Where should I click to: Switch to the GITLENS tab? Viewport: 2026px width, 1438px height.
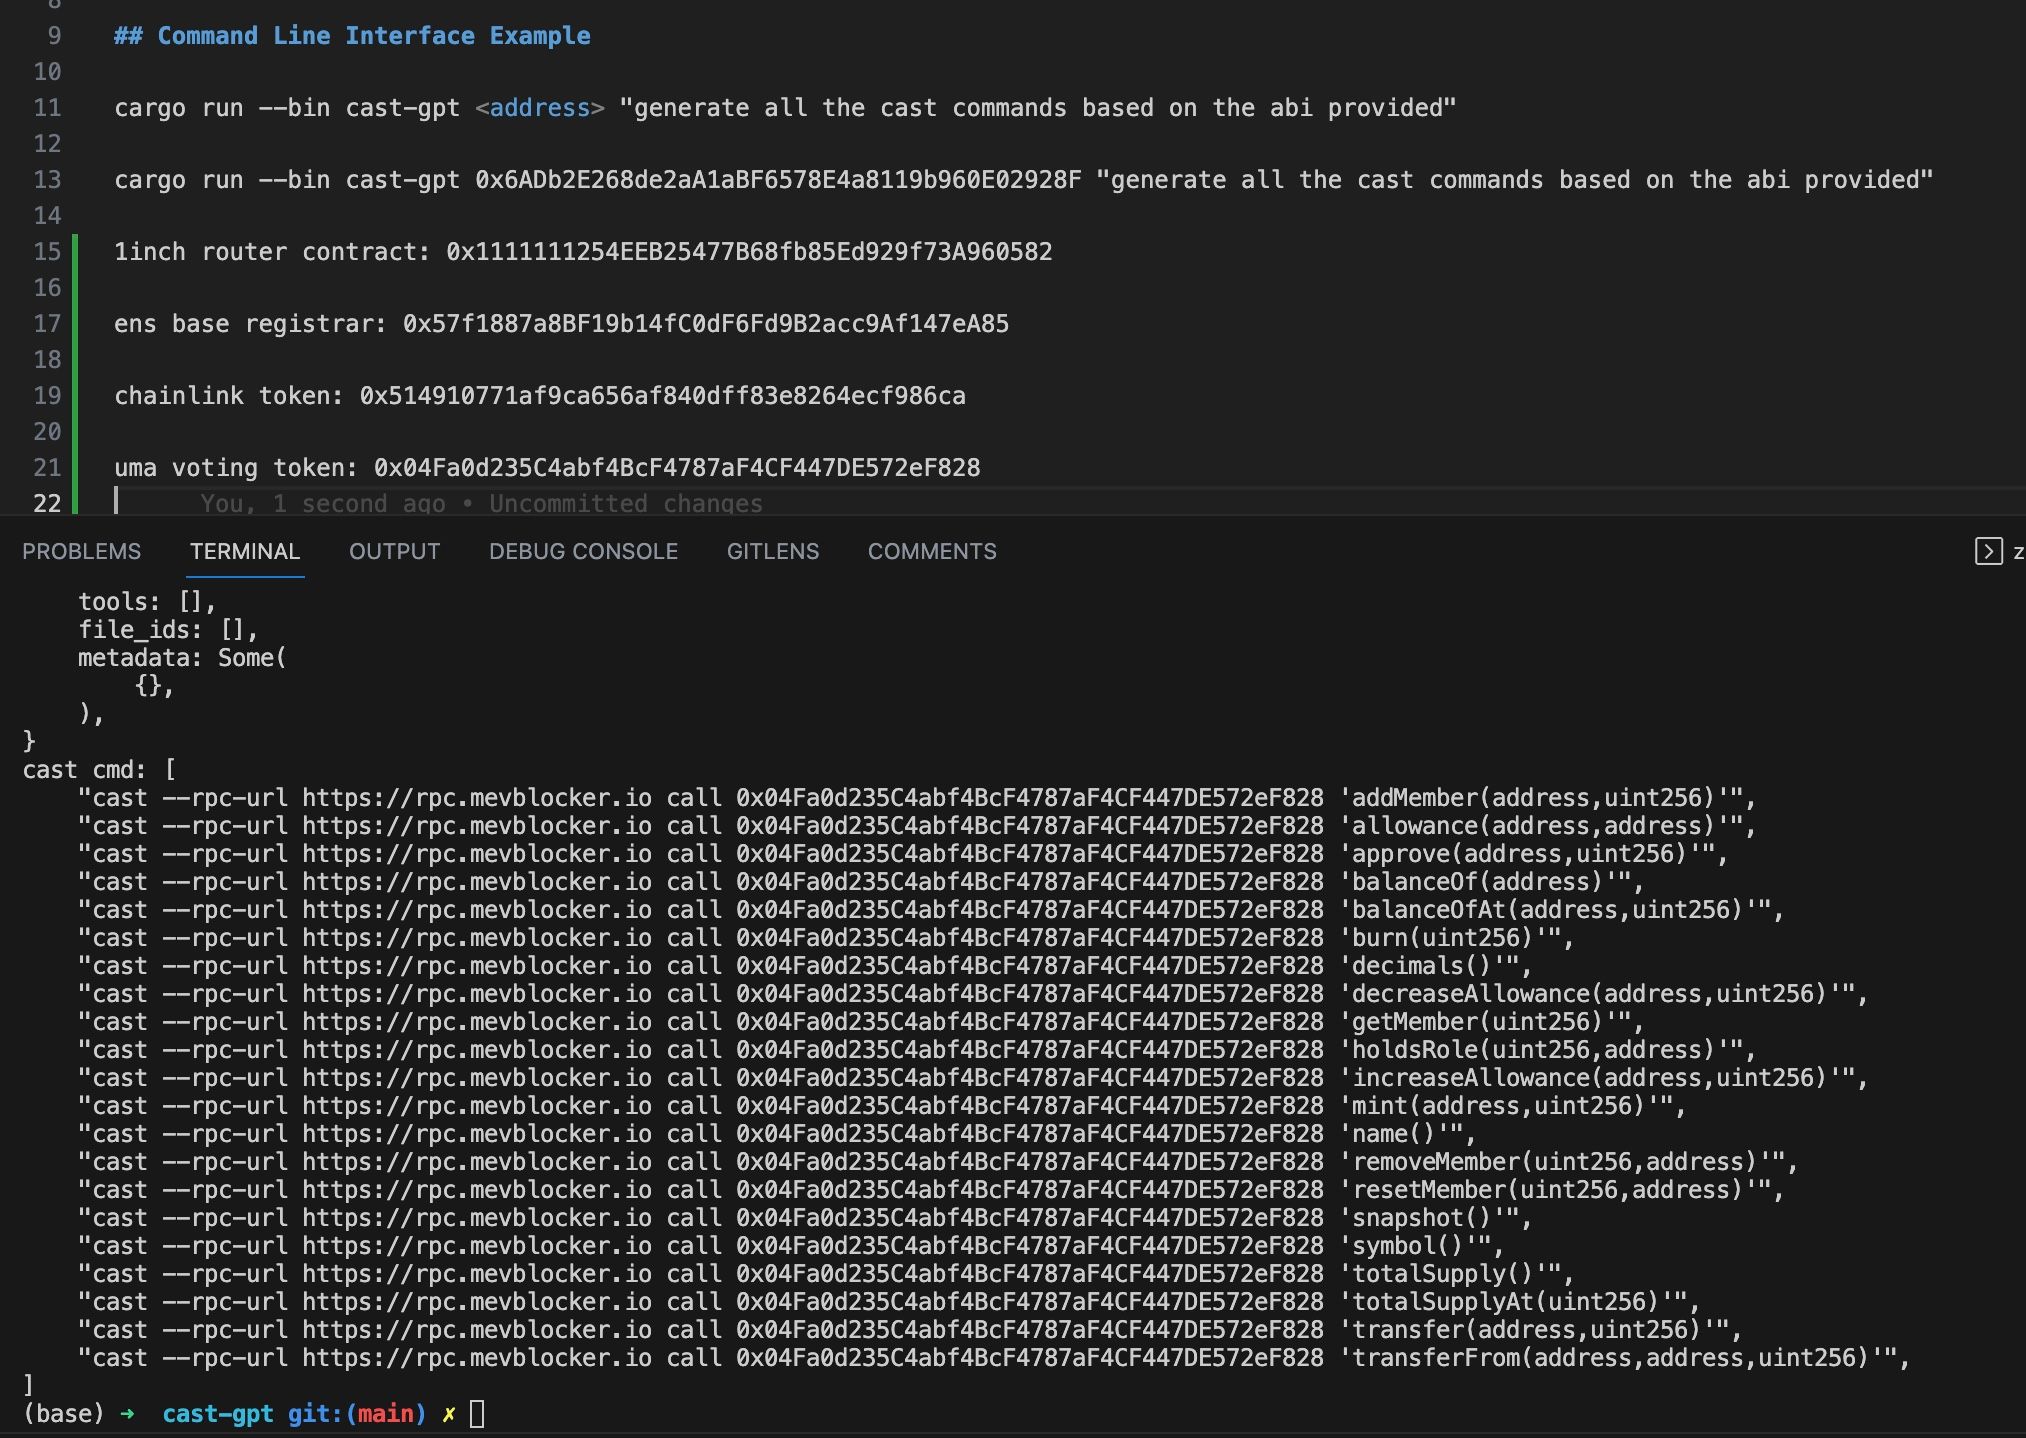click(773, 551)
